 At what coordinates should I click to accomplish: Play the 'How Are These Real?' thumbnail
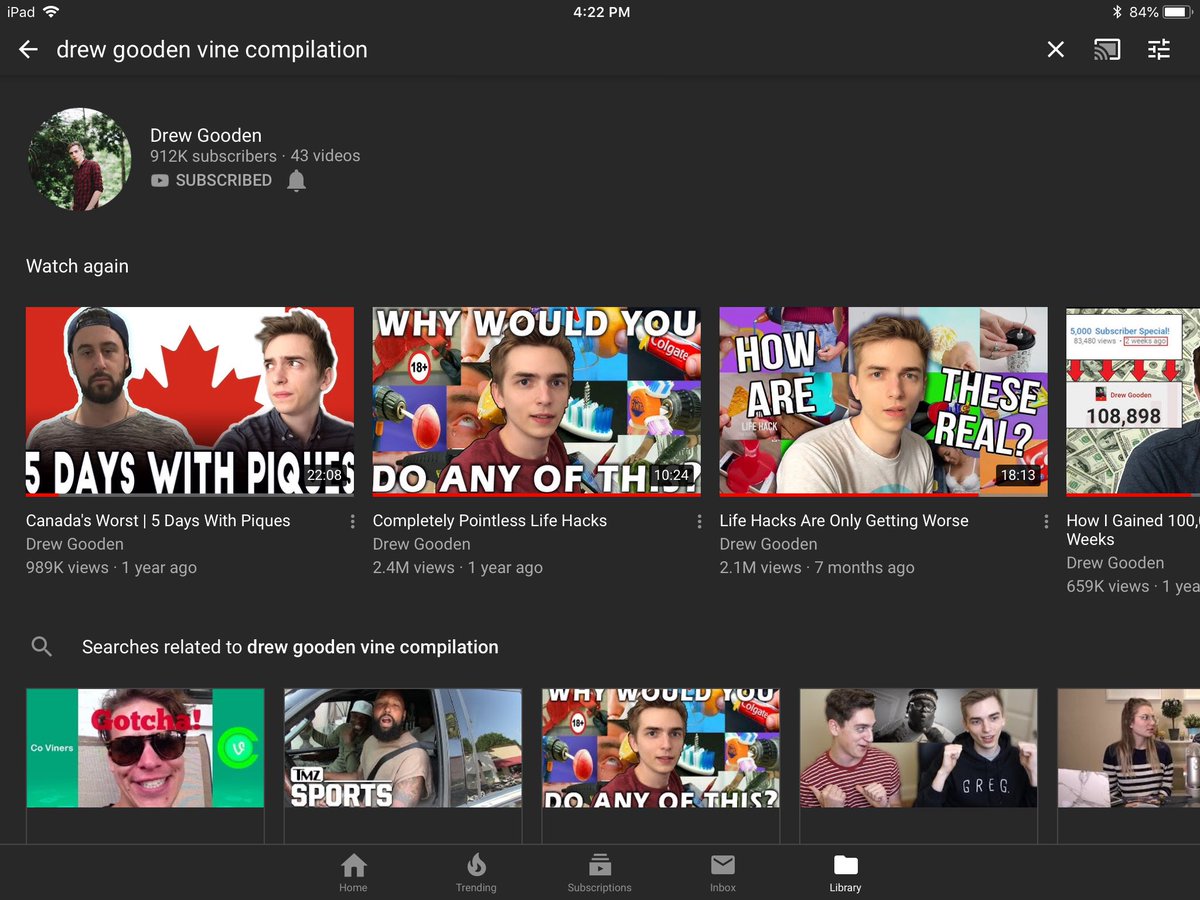[x=883, y=401]
